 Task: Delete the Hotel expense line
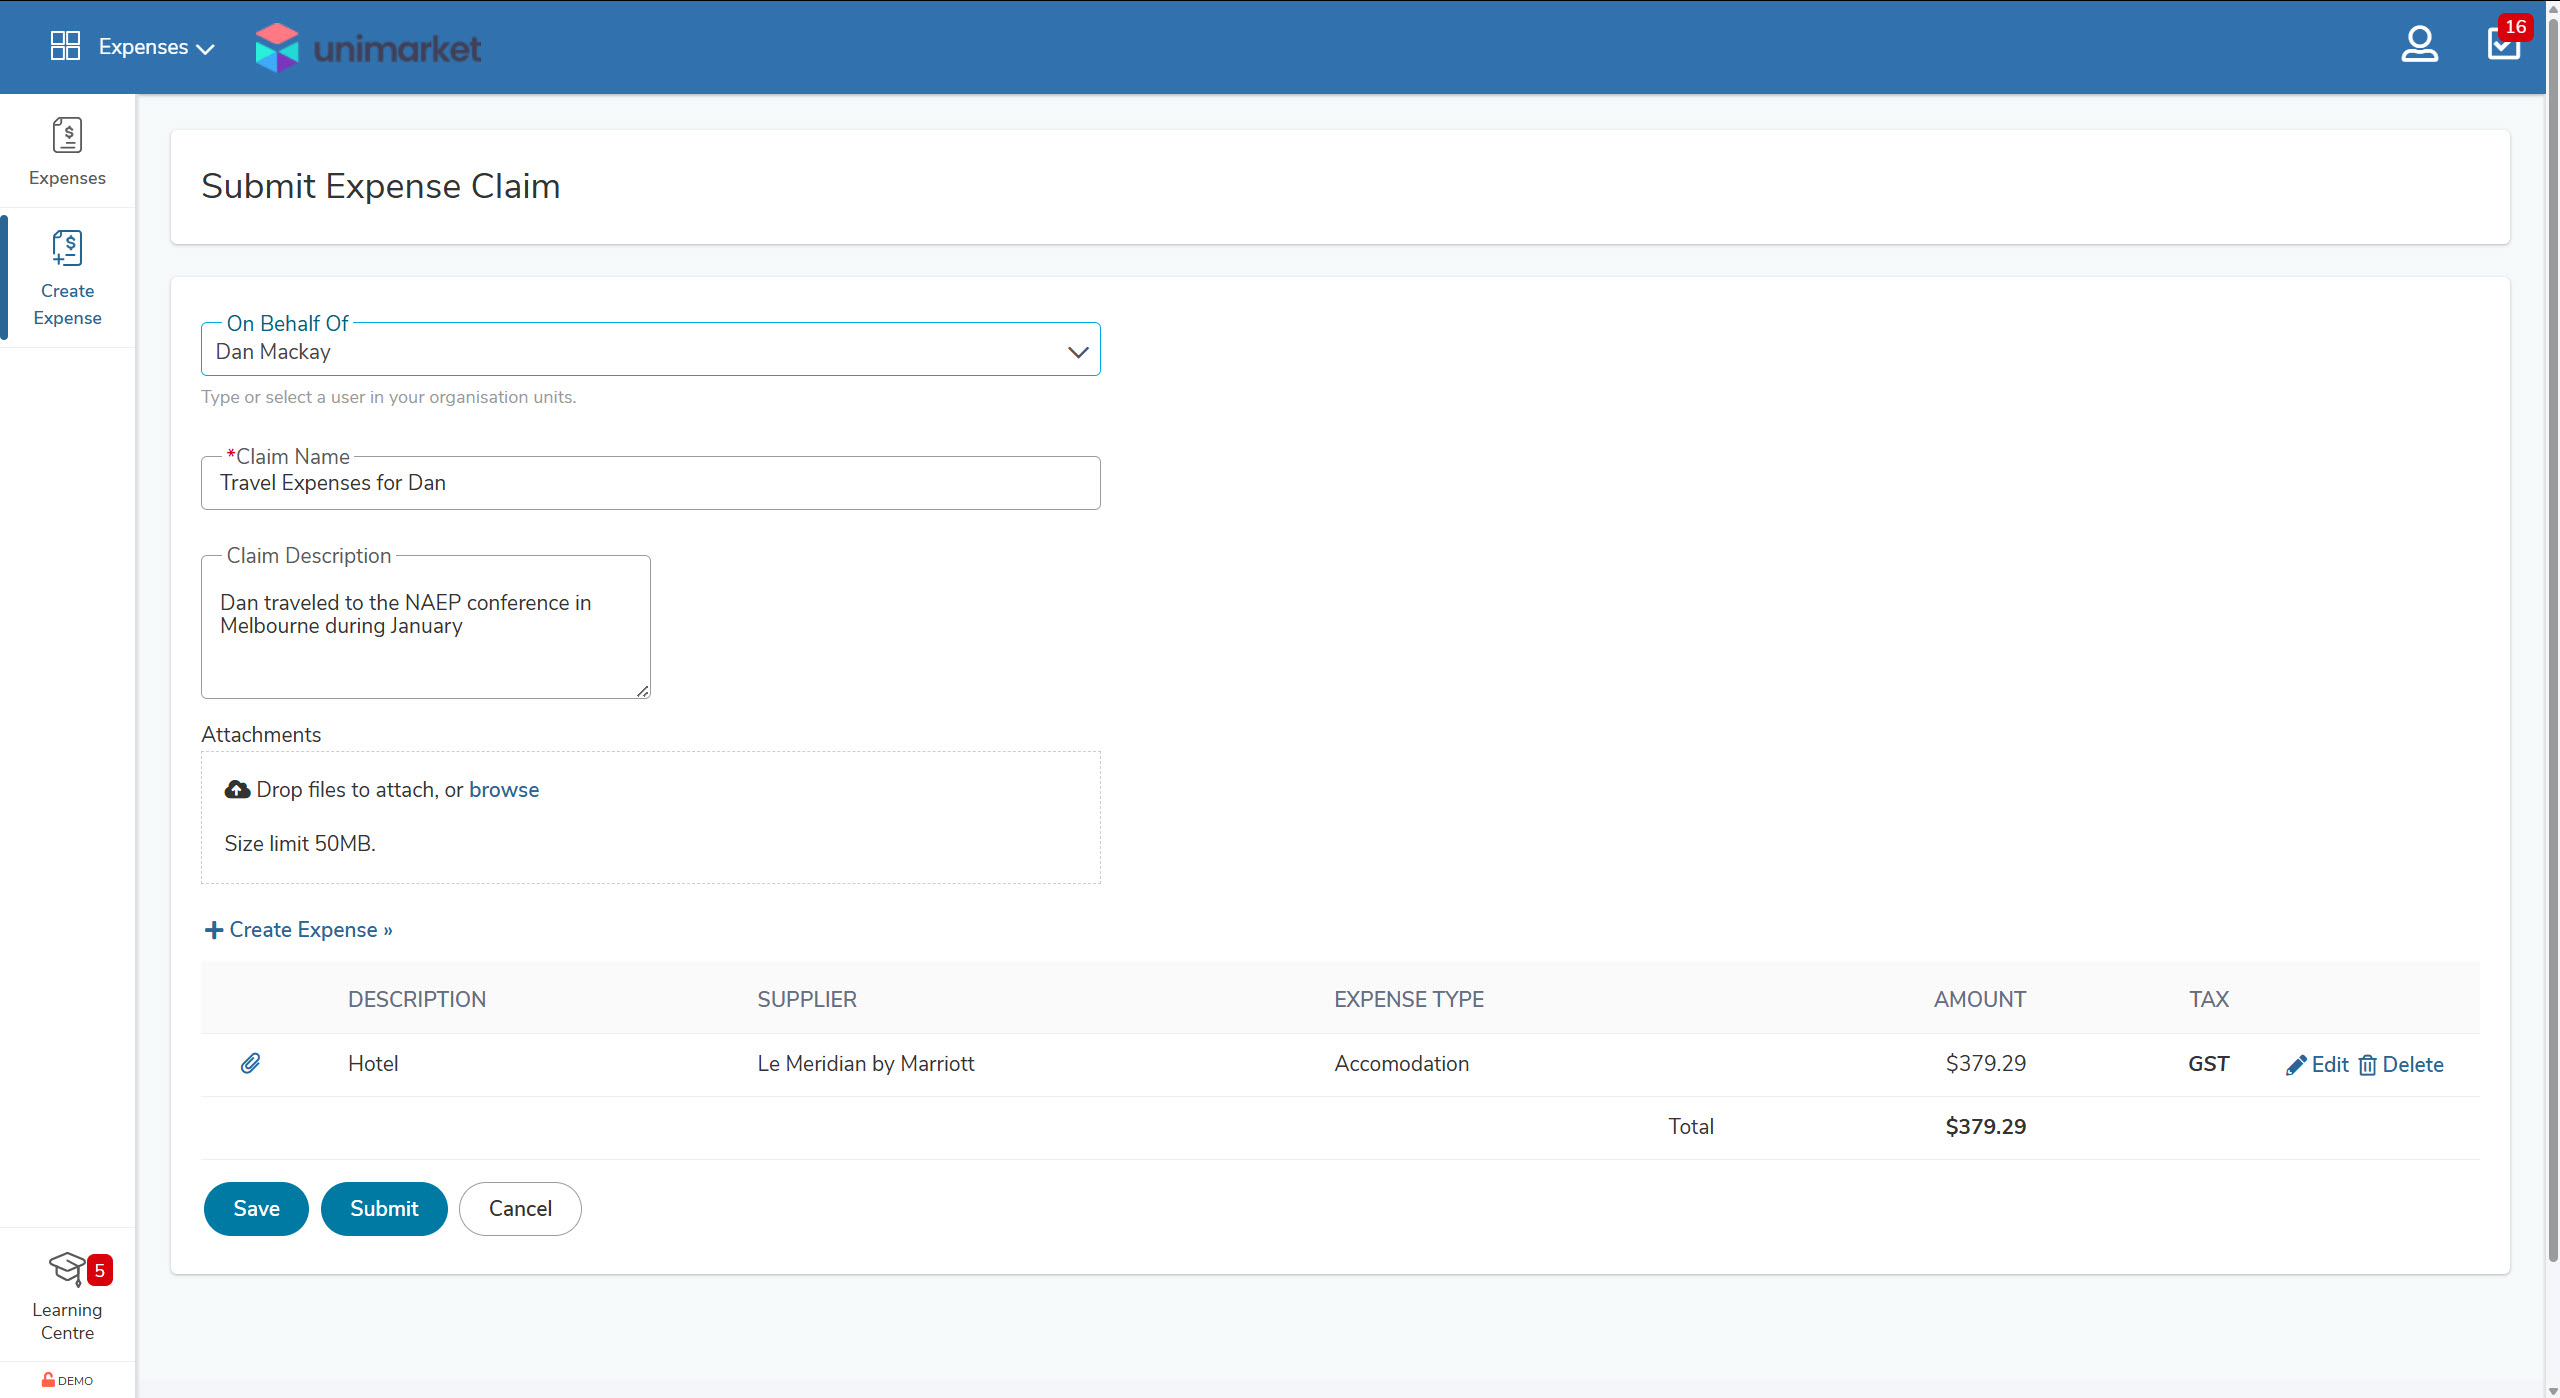pyautogui.click(x=2401, y=1065)
